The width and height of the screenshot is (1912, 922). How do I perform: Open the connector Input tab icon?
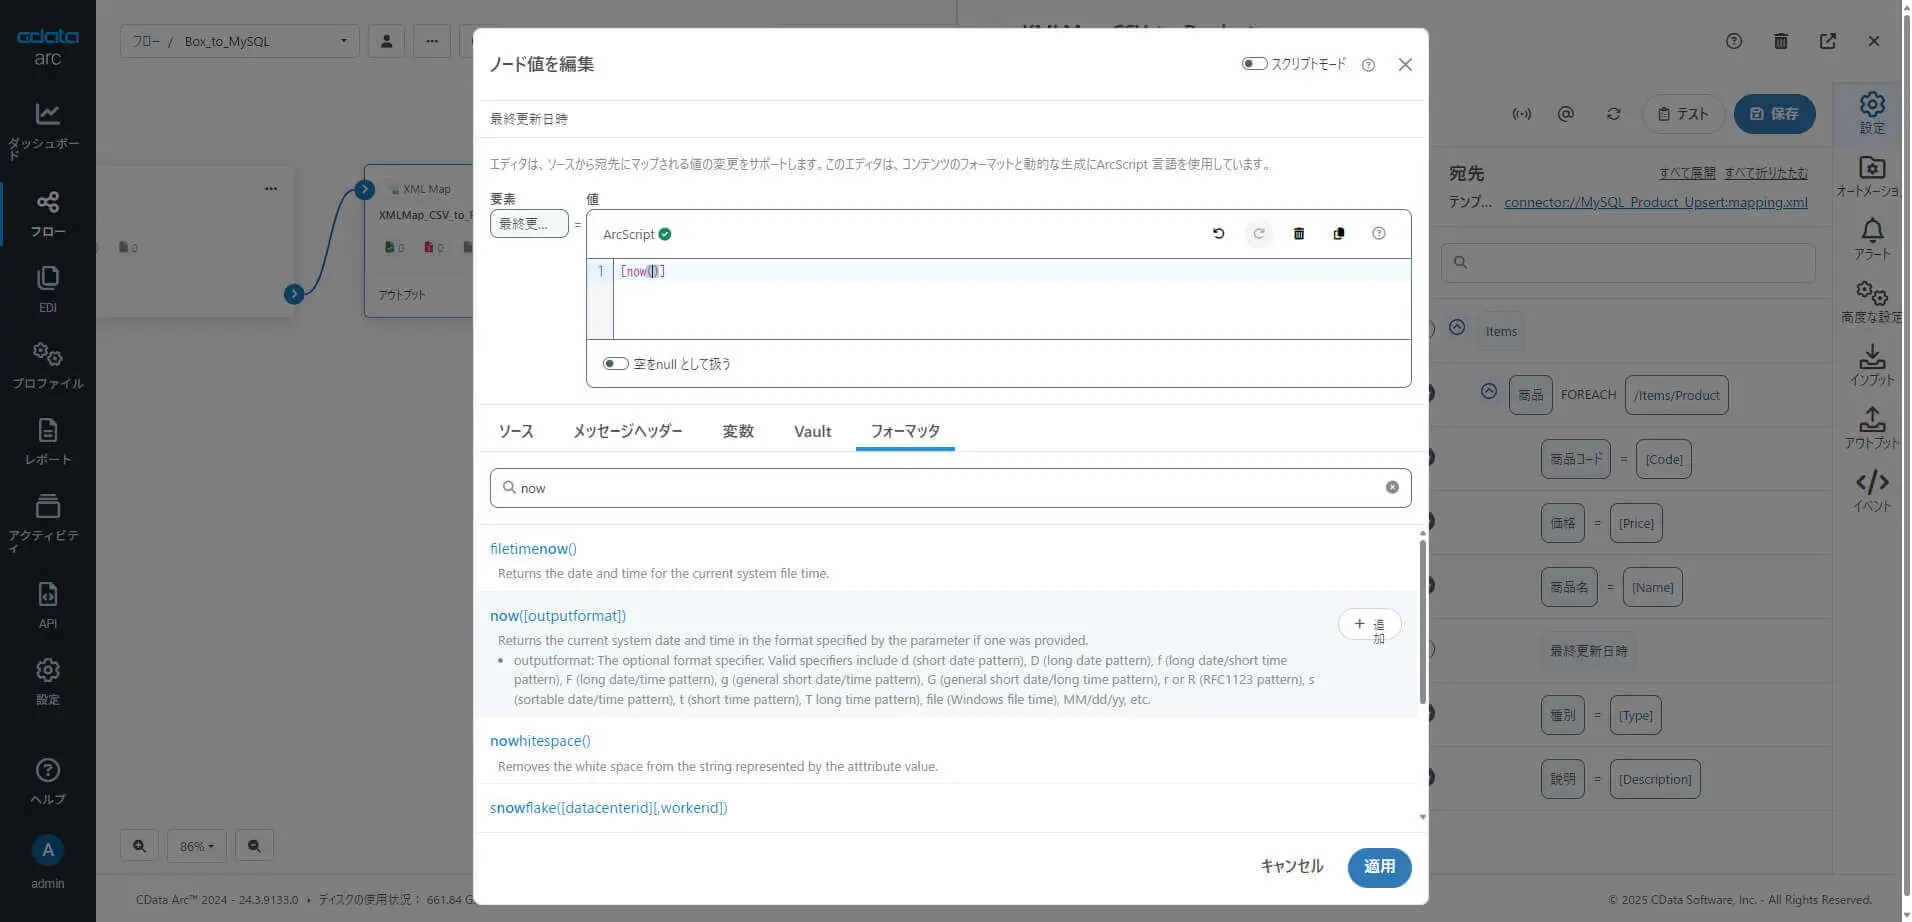coord(1872,365)
